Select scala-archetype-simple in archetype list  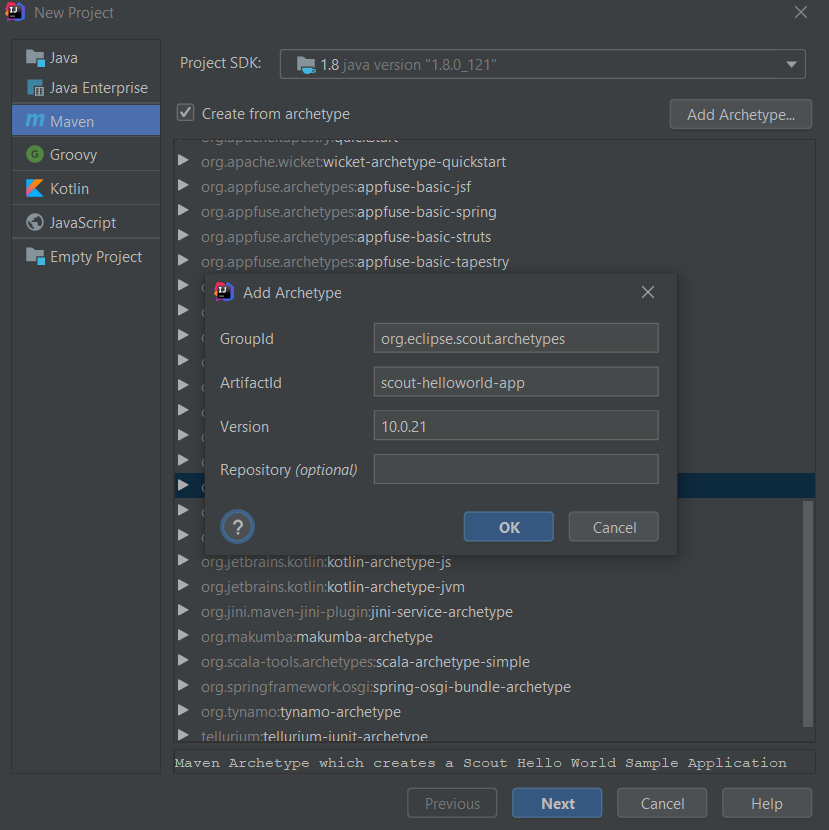[365, 662]
